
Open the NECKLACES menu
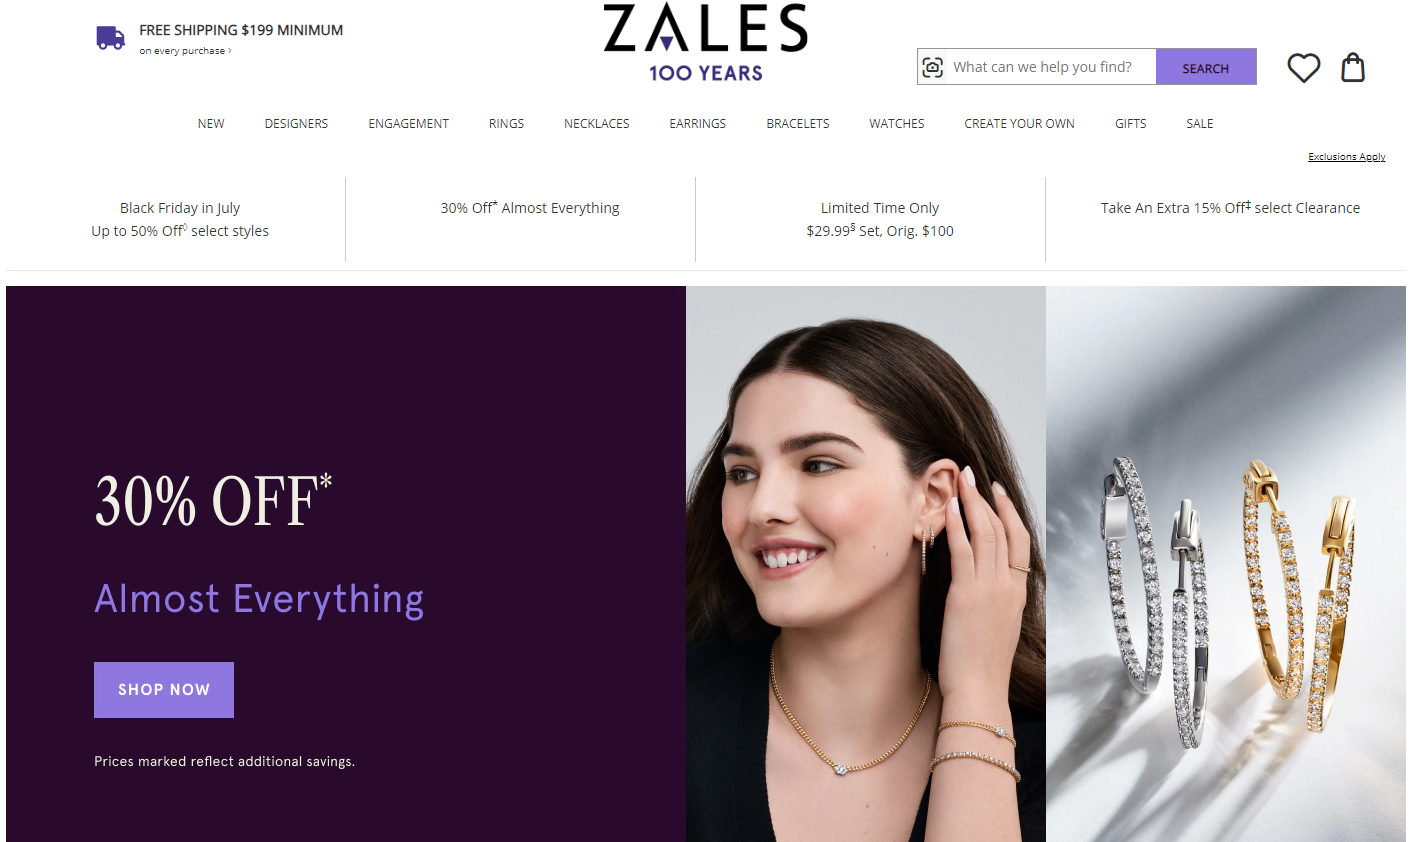coord(597,124)
